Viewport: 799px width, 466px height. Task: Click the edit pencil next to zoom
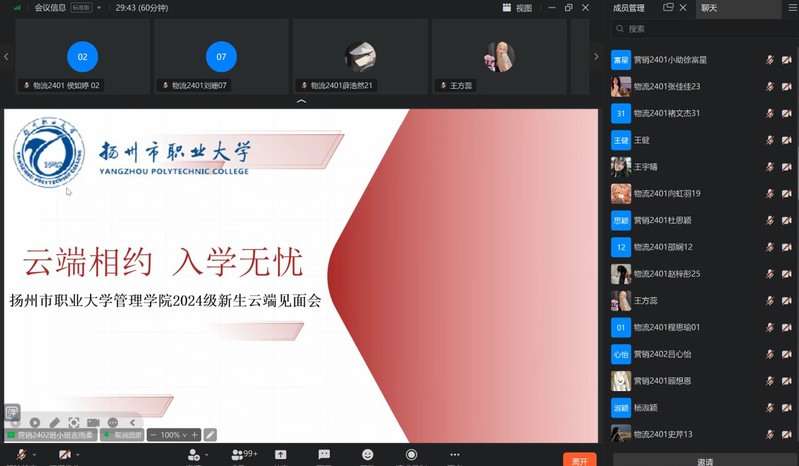[x=210, y=435]
